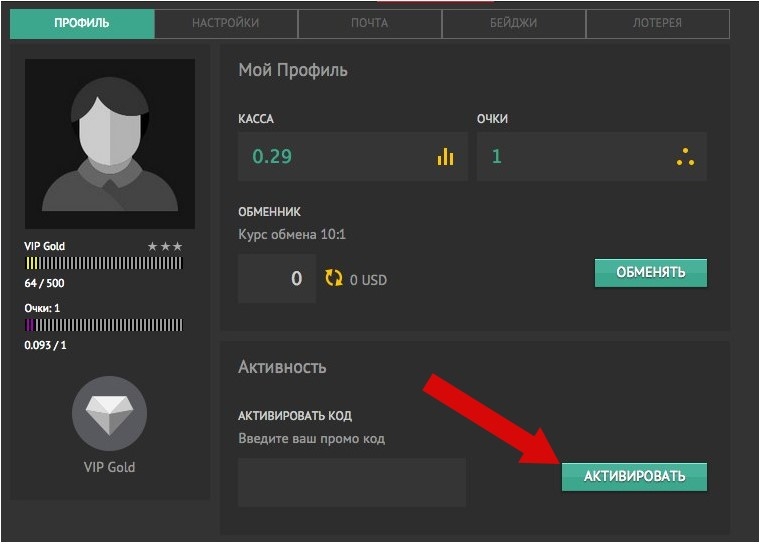Open the Профиль tab
Image resolution: width=760 pixels, height=544 pixels.
point(82,23)
